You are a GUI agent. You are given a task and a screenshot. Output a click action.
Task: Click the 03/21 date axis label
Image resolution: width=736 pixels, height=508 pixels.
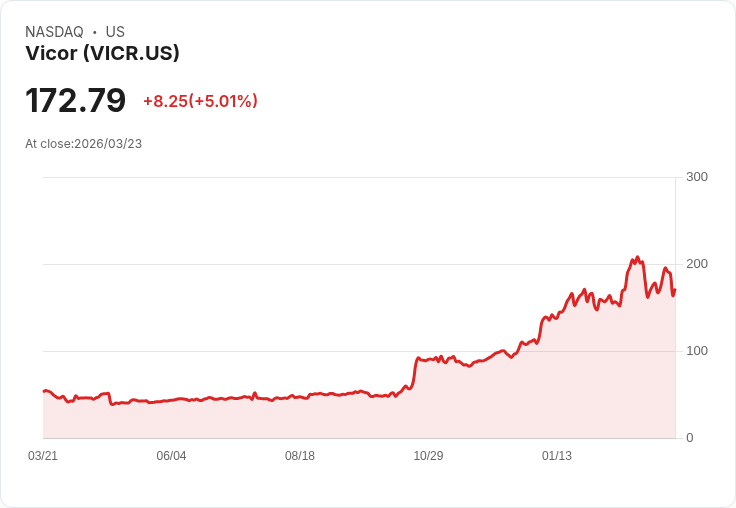pyautogui.click(x=43, y=455)
